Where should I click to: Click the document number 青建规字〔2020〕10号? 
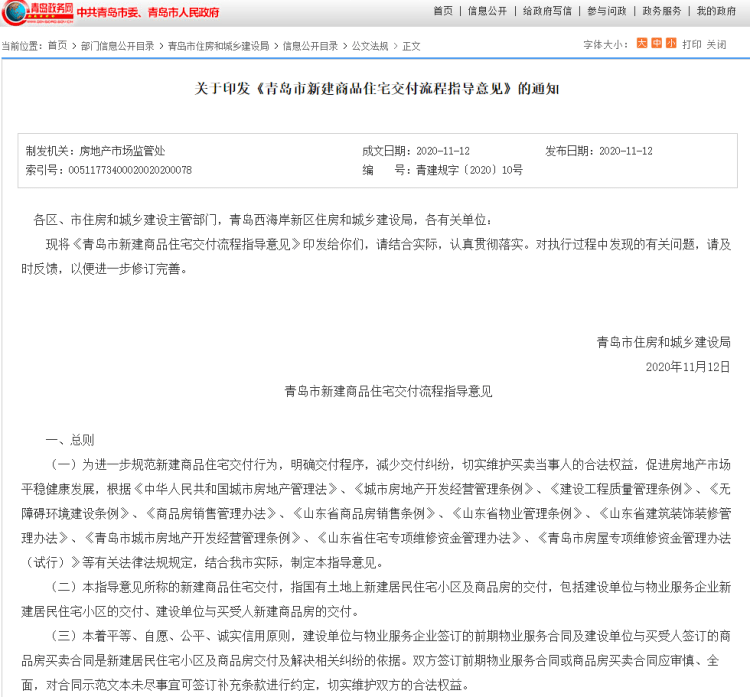tap(469, 170)
